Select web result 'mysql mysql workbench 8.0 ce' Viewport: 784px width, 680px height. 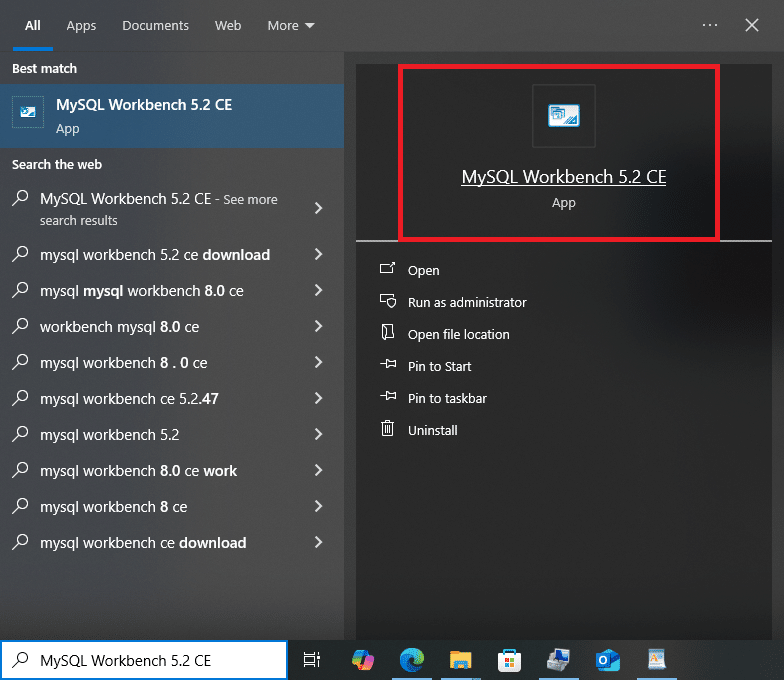172,290
